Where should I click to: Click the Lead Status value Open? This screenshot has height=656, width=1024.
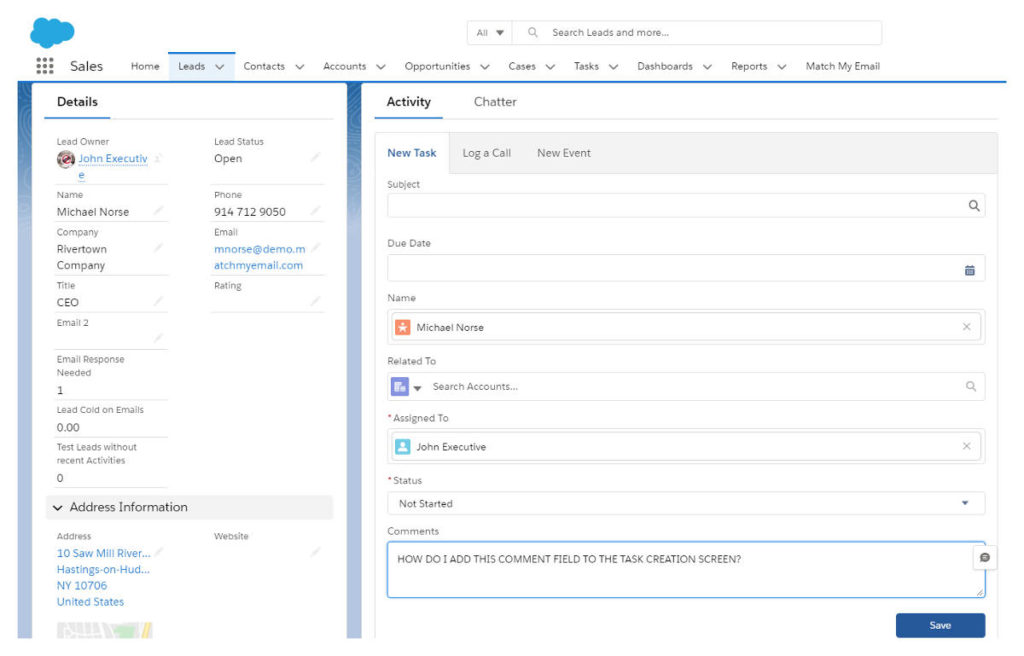(x=228, y=159)
